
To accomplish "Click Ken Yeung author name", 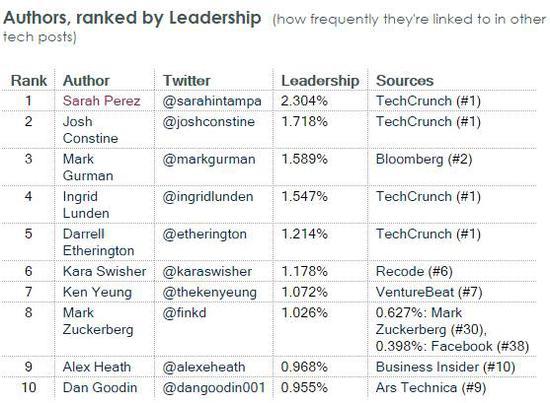I will click(97, 292).
